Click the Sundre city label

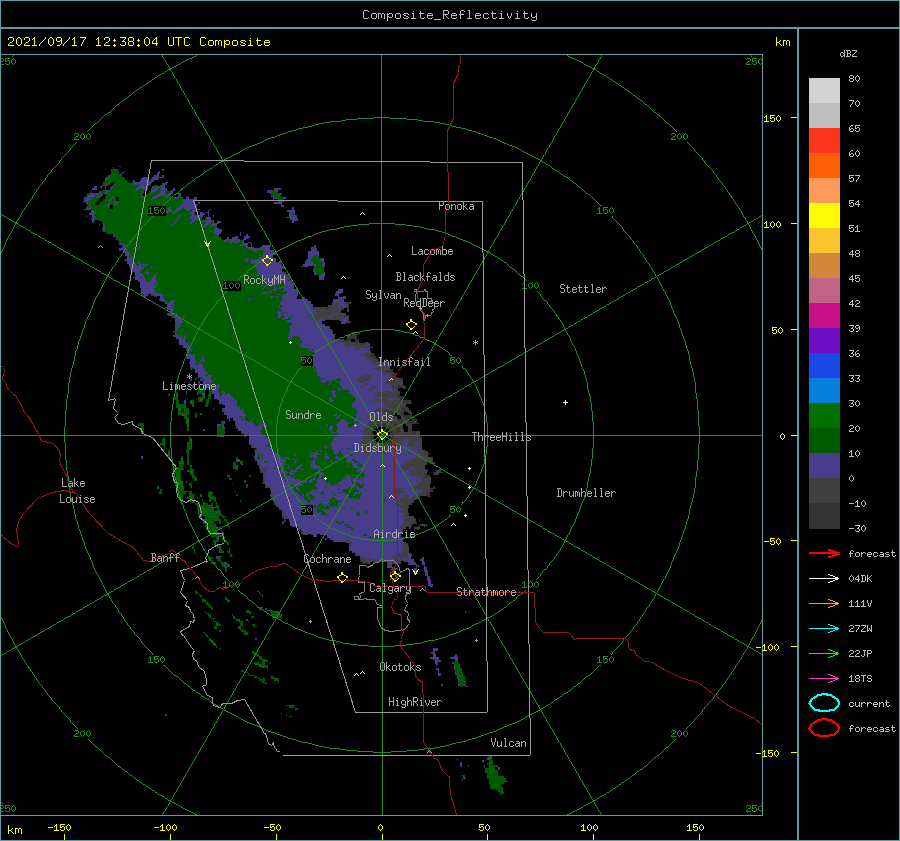coord(304,414)
